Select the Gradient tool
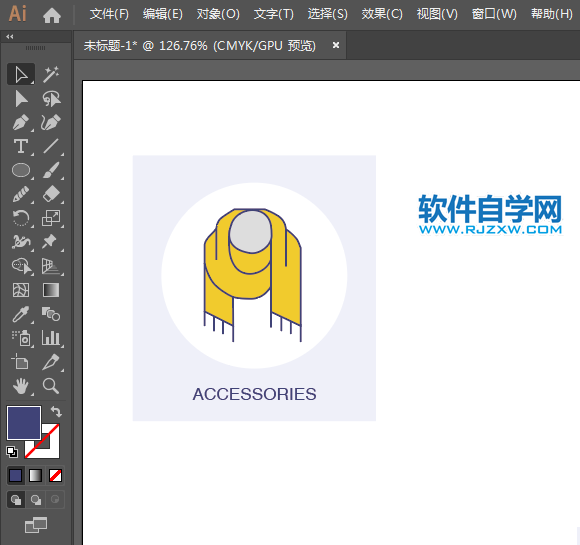The image size is (580, 545). click(51, 290)
